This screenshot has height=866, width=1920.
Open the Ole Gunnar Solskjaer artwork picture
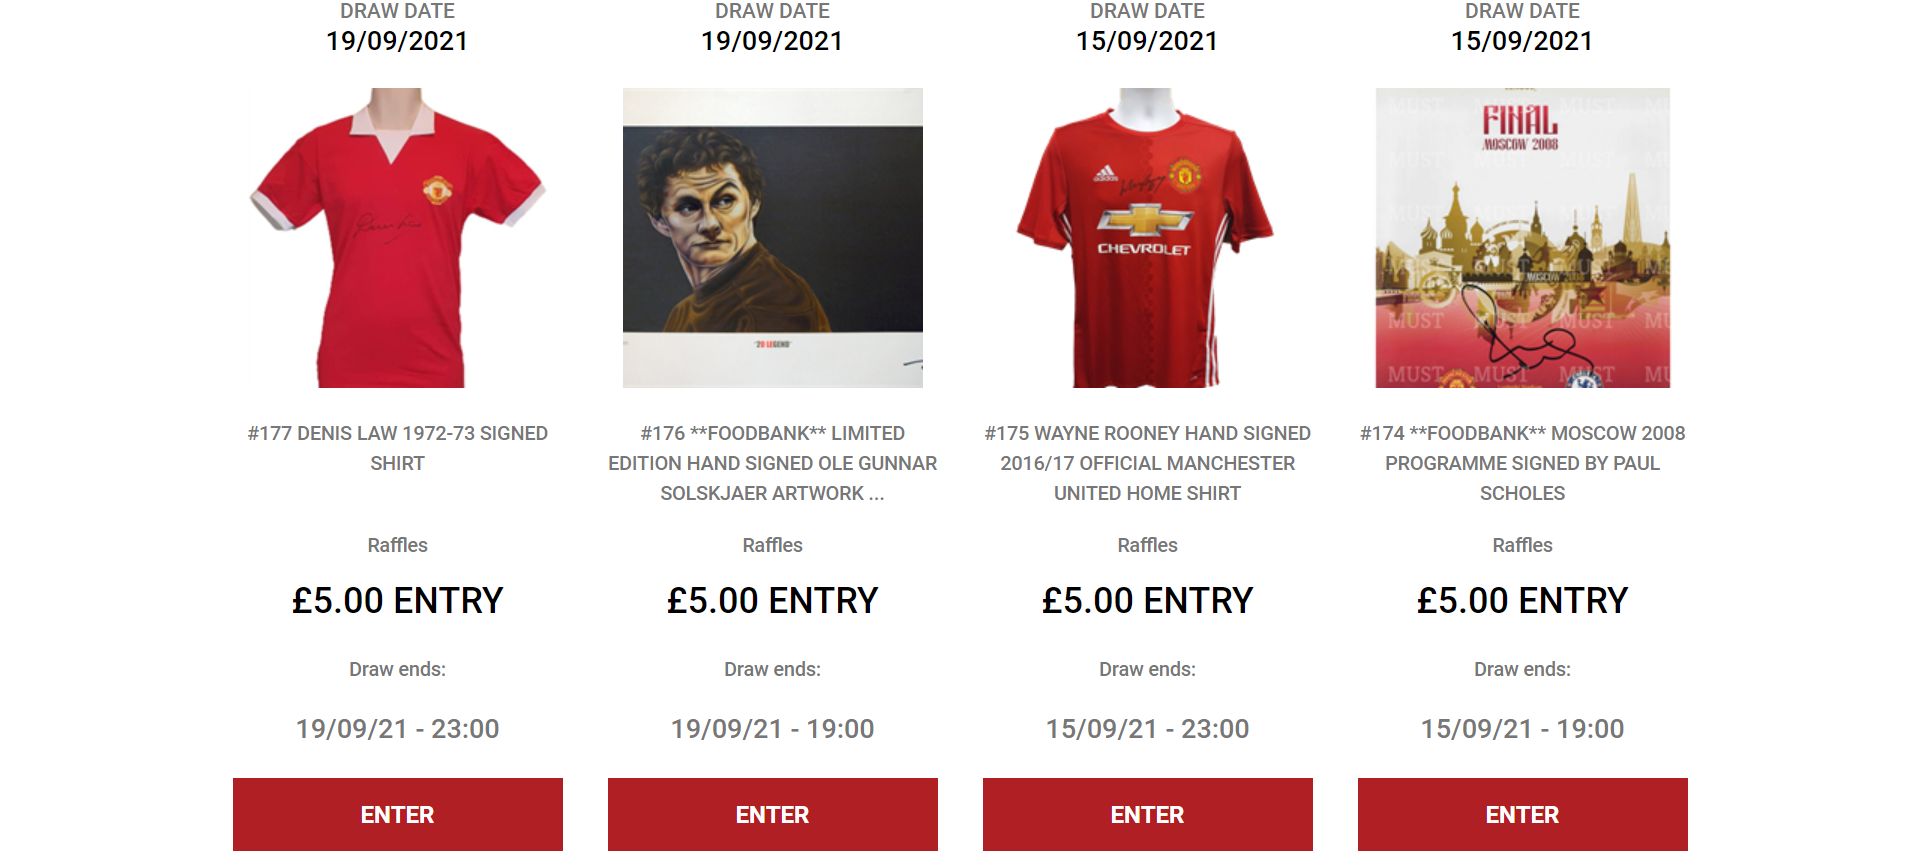(772, 238)
